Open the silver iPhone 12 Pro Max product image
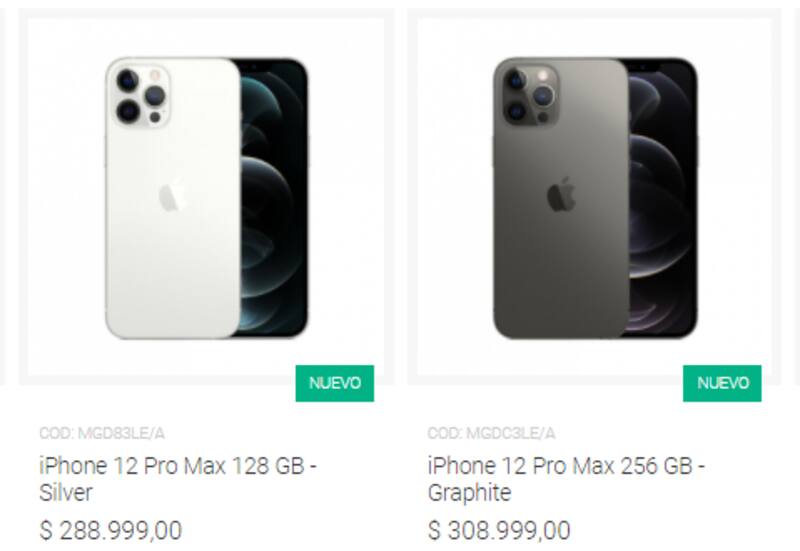This screenshot has width=800, height=551. tap(206, 198)
